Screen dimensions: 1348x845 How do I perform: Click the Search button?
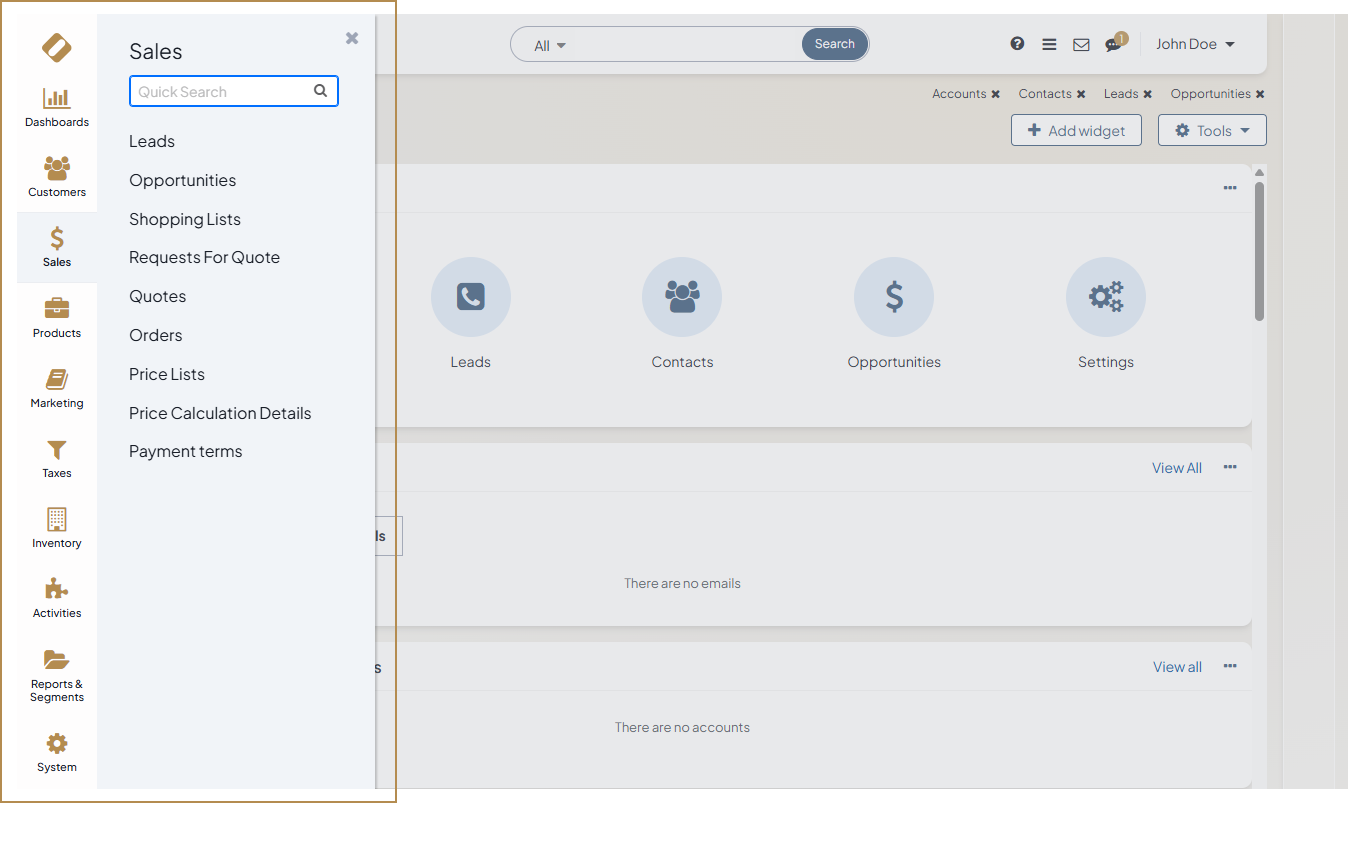[x=835, y=44]
